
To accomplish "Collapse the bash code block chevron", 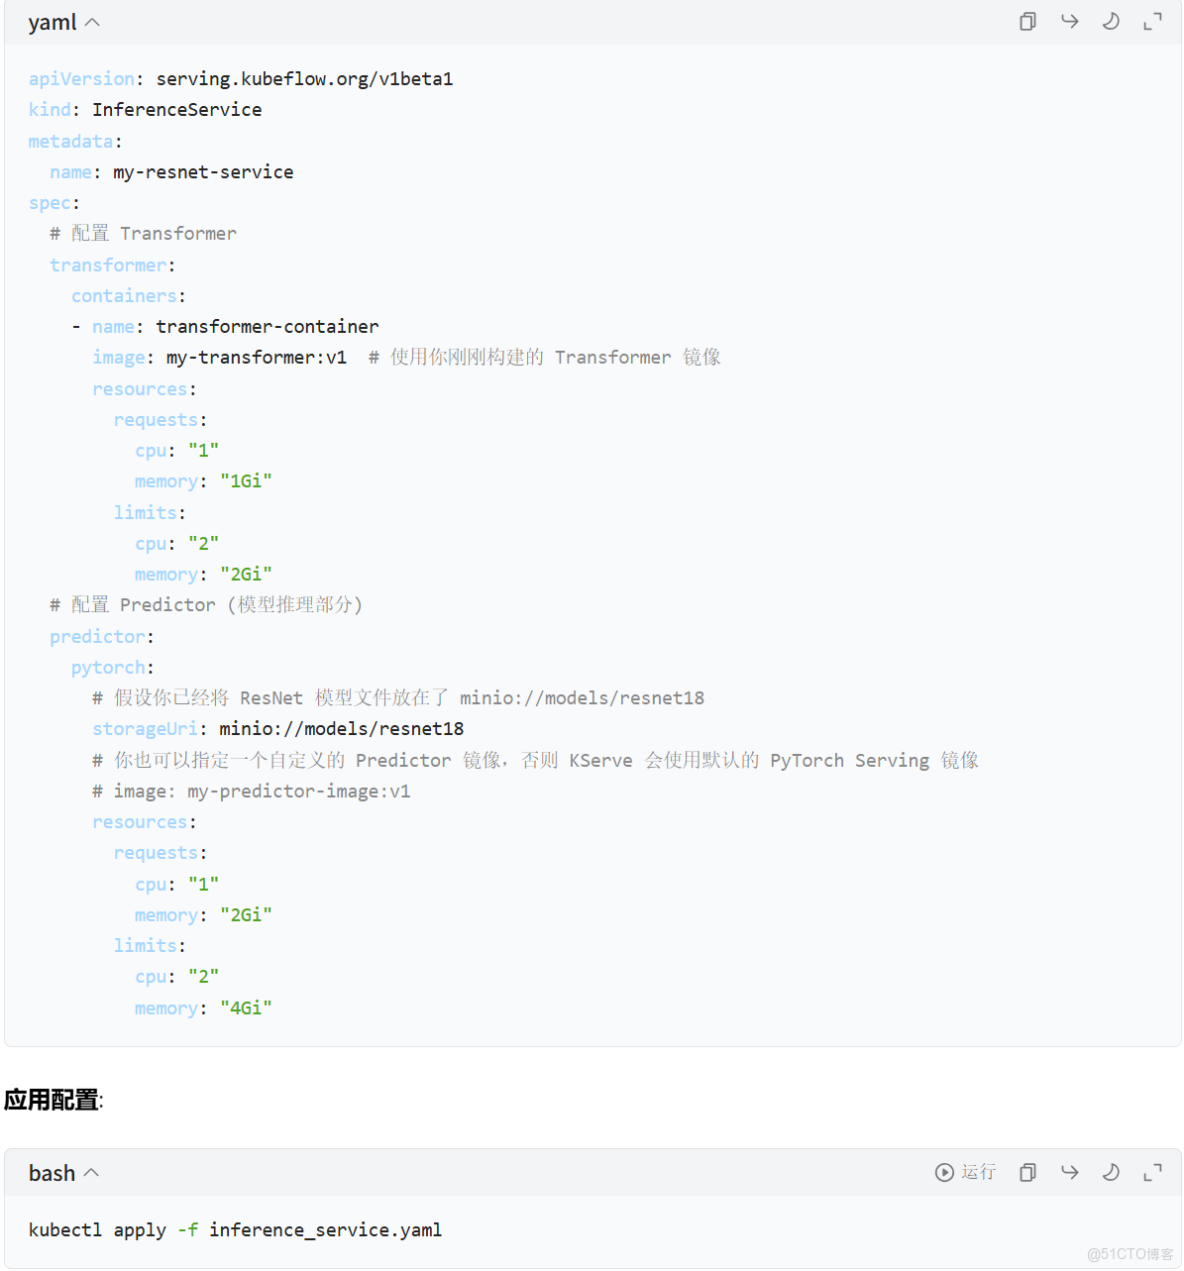I will [91, 1172].
